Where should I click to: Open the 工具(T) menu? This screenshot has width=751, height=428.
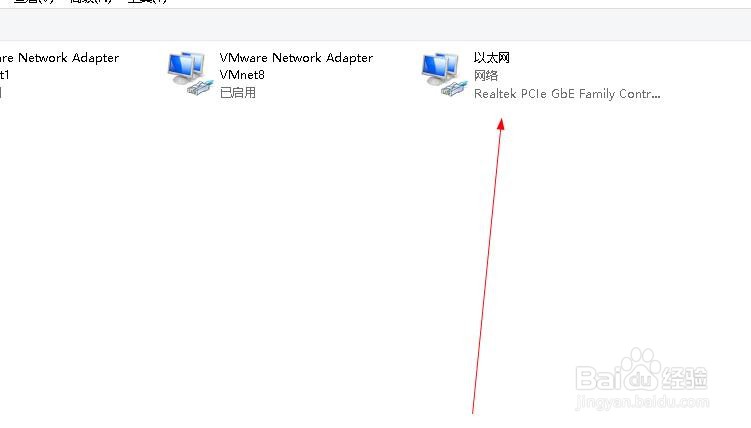(x=147, y=1)
